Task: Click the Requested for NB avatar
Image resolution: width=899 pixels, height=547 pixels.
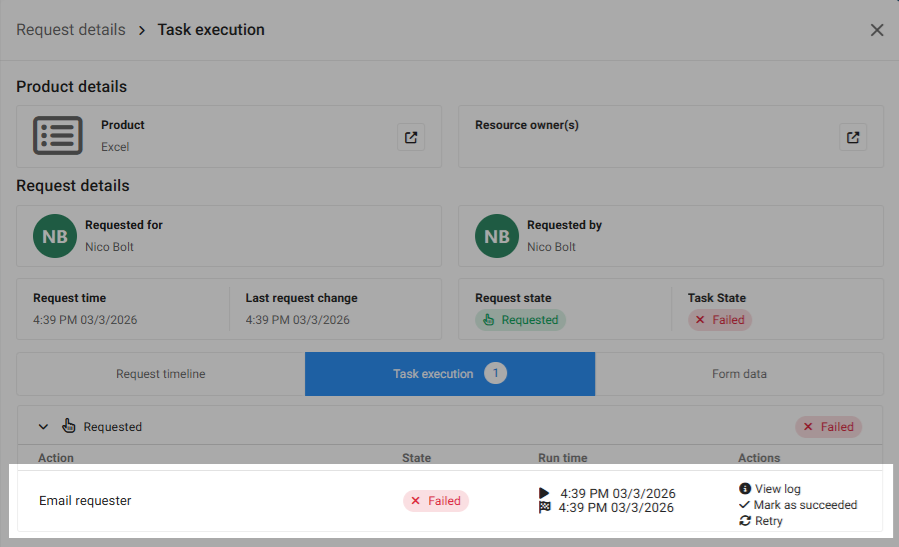Action: click(54, 236)
